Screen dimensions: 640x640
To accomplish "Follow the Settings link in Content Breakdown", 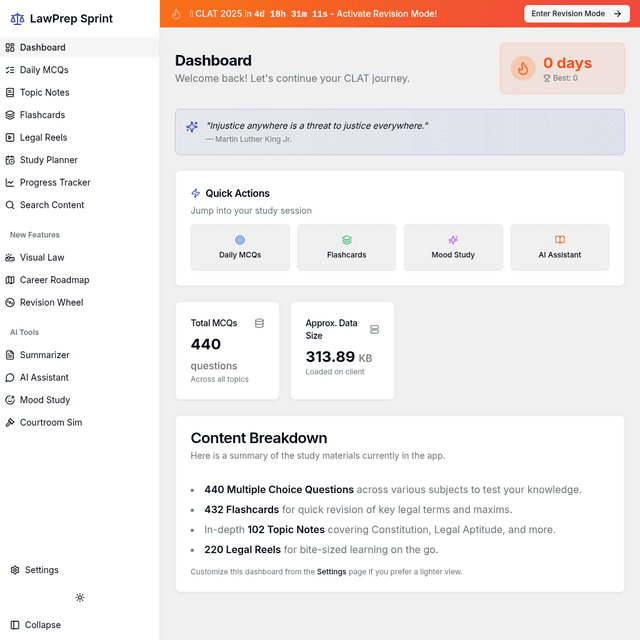I will 332,572.
